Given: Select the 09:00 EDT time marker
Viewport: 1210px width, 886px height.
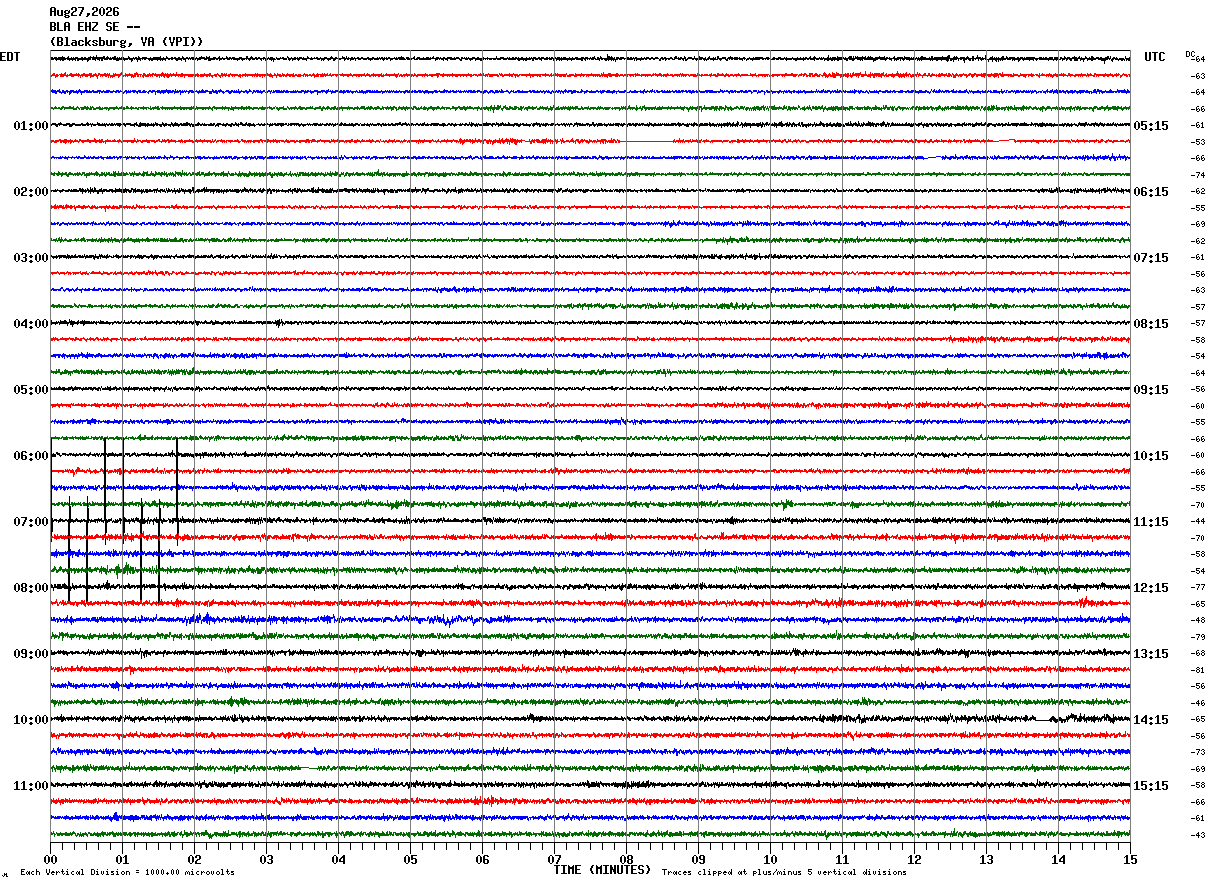Looking at the screenshot, I should tap(31, 654).
